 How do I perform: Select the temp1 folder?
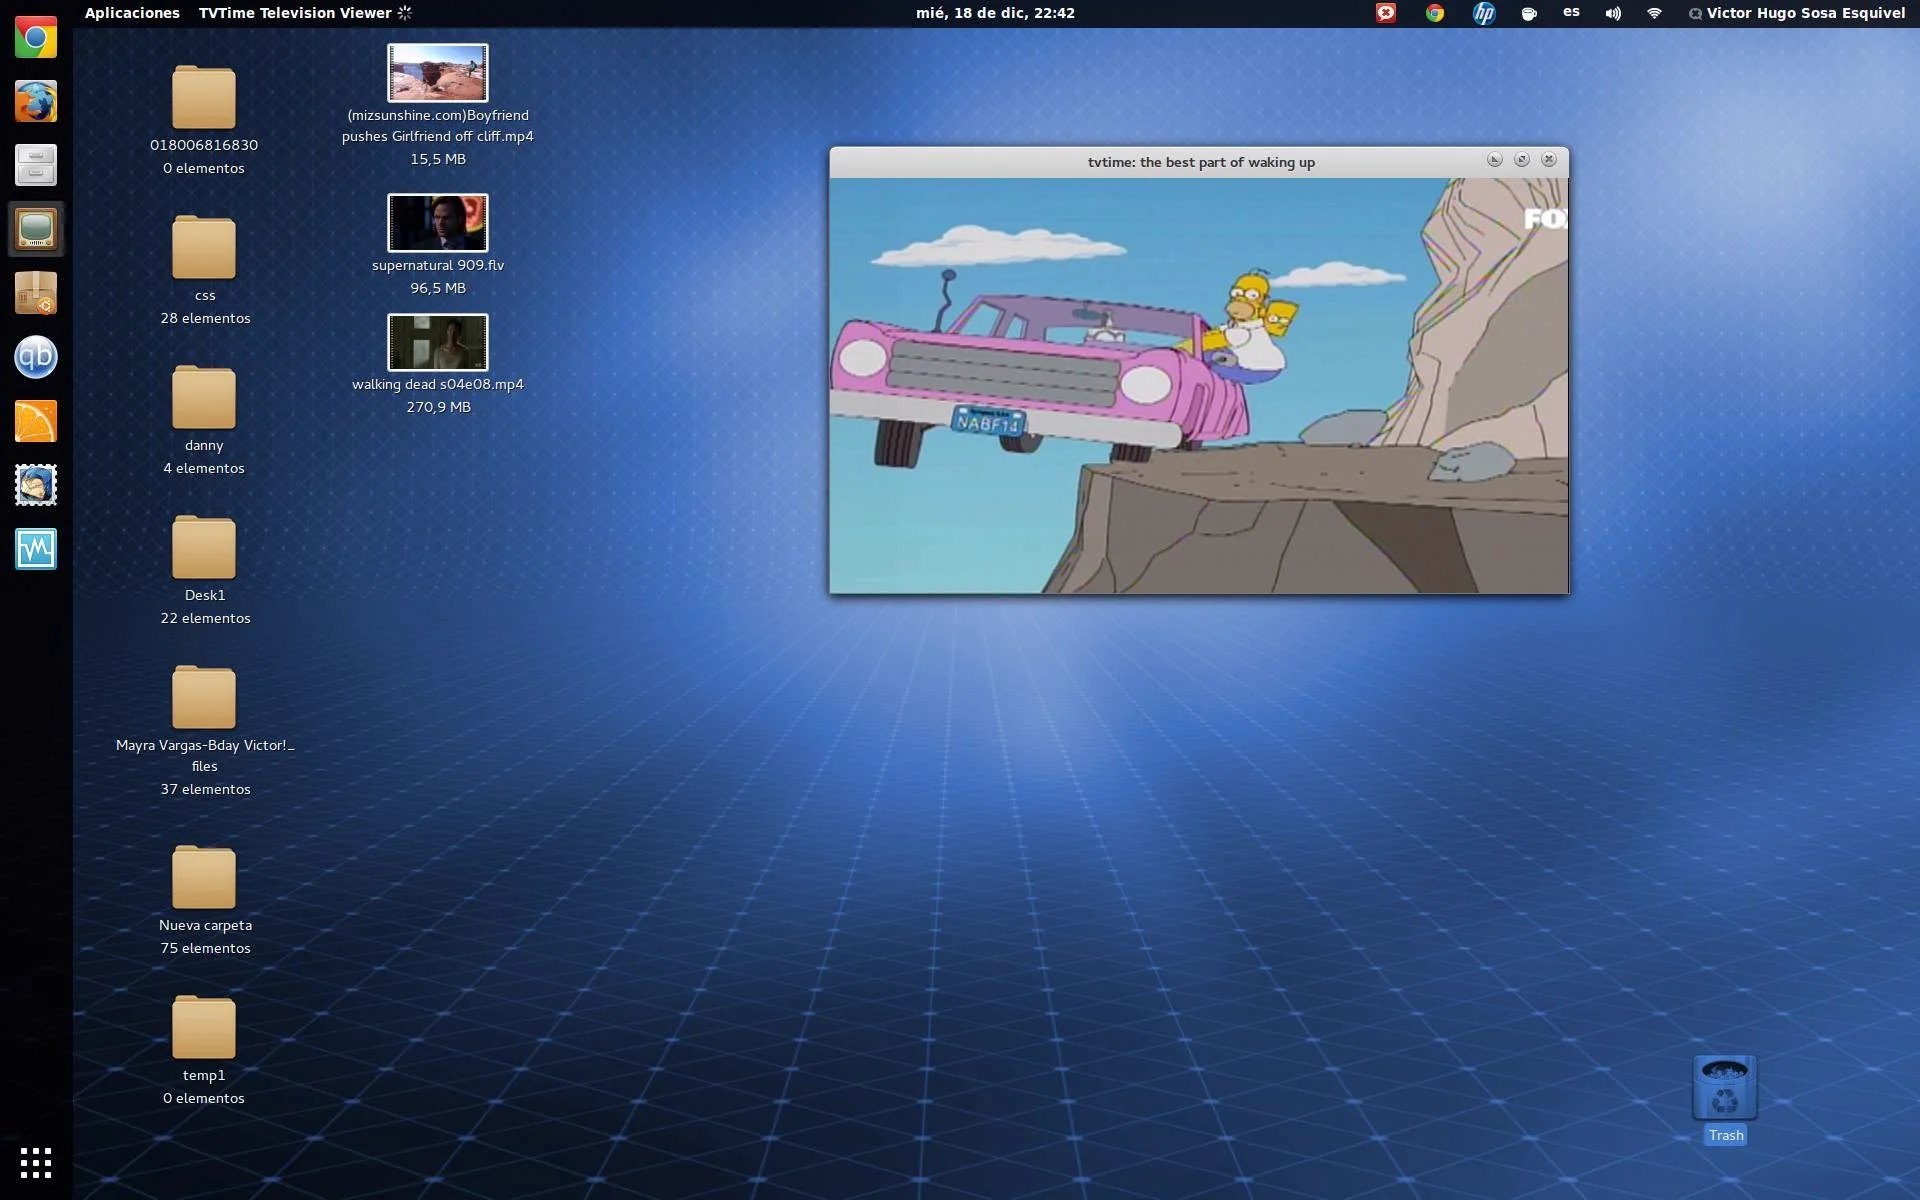tap(204, 1028)
